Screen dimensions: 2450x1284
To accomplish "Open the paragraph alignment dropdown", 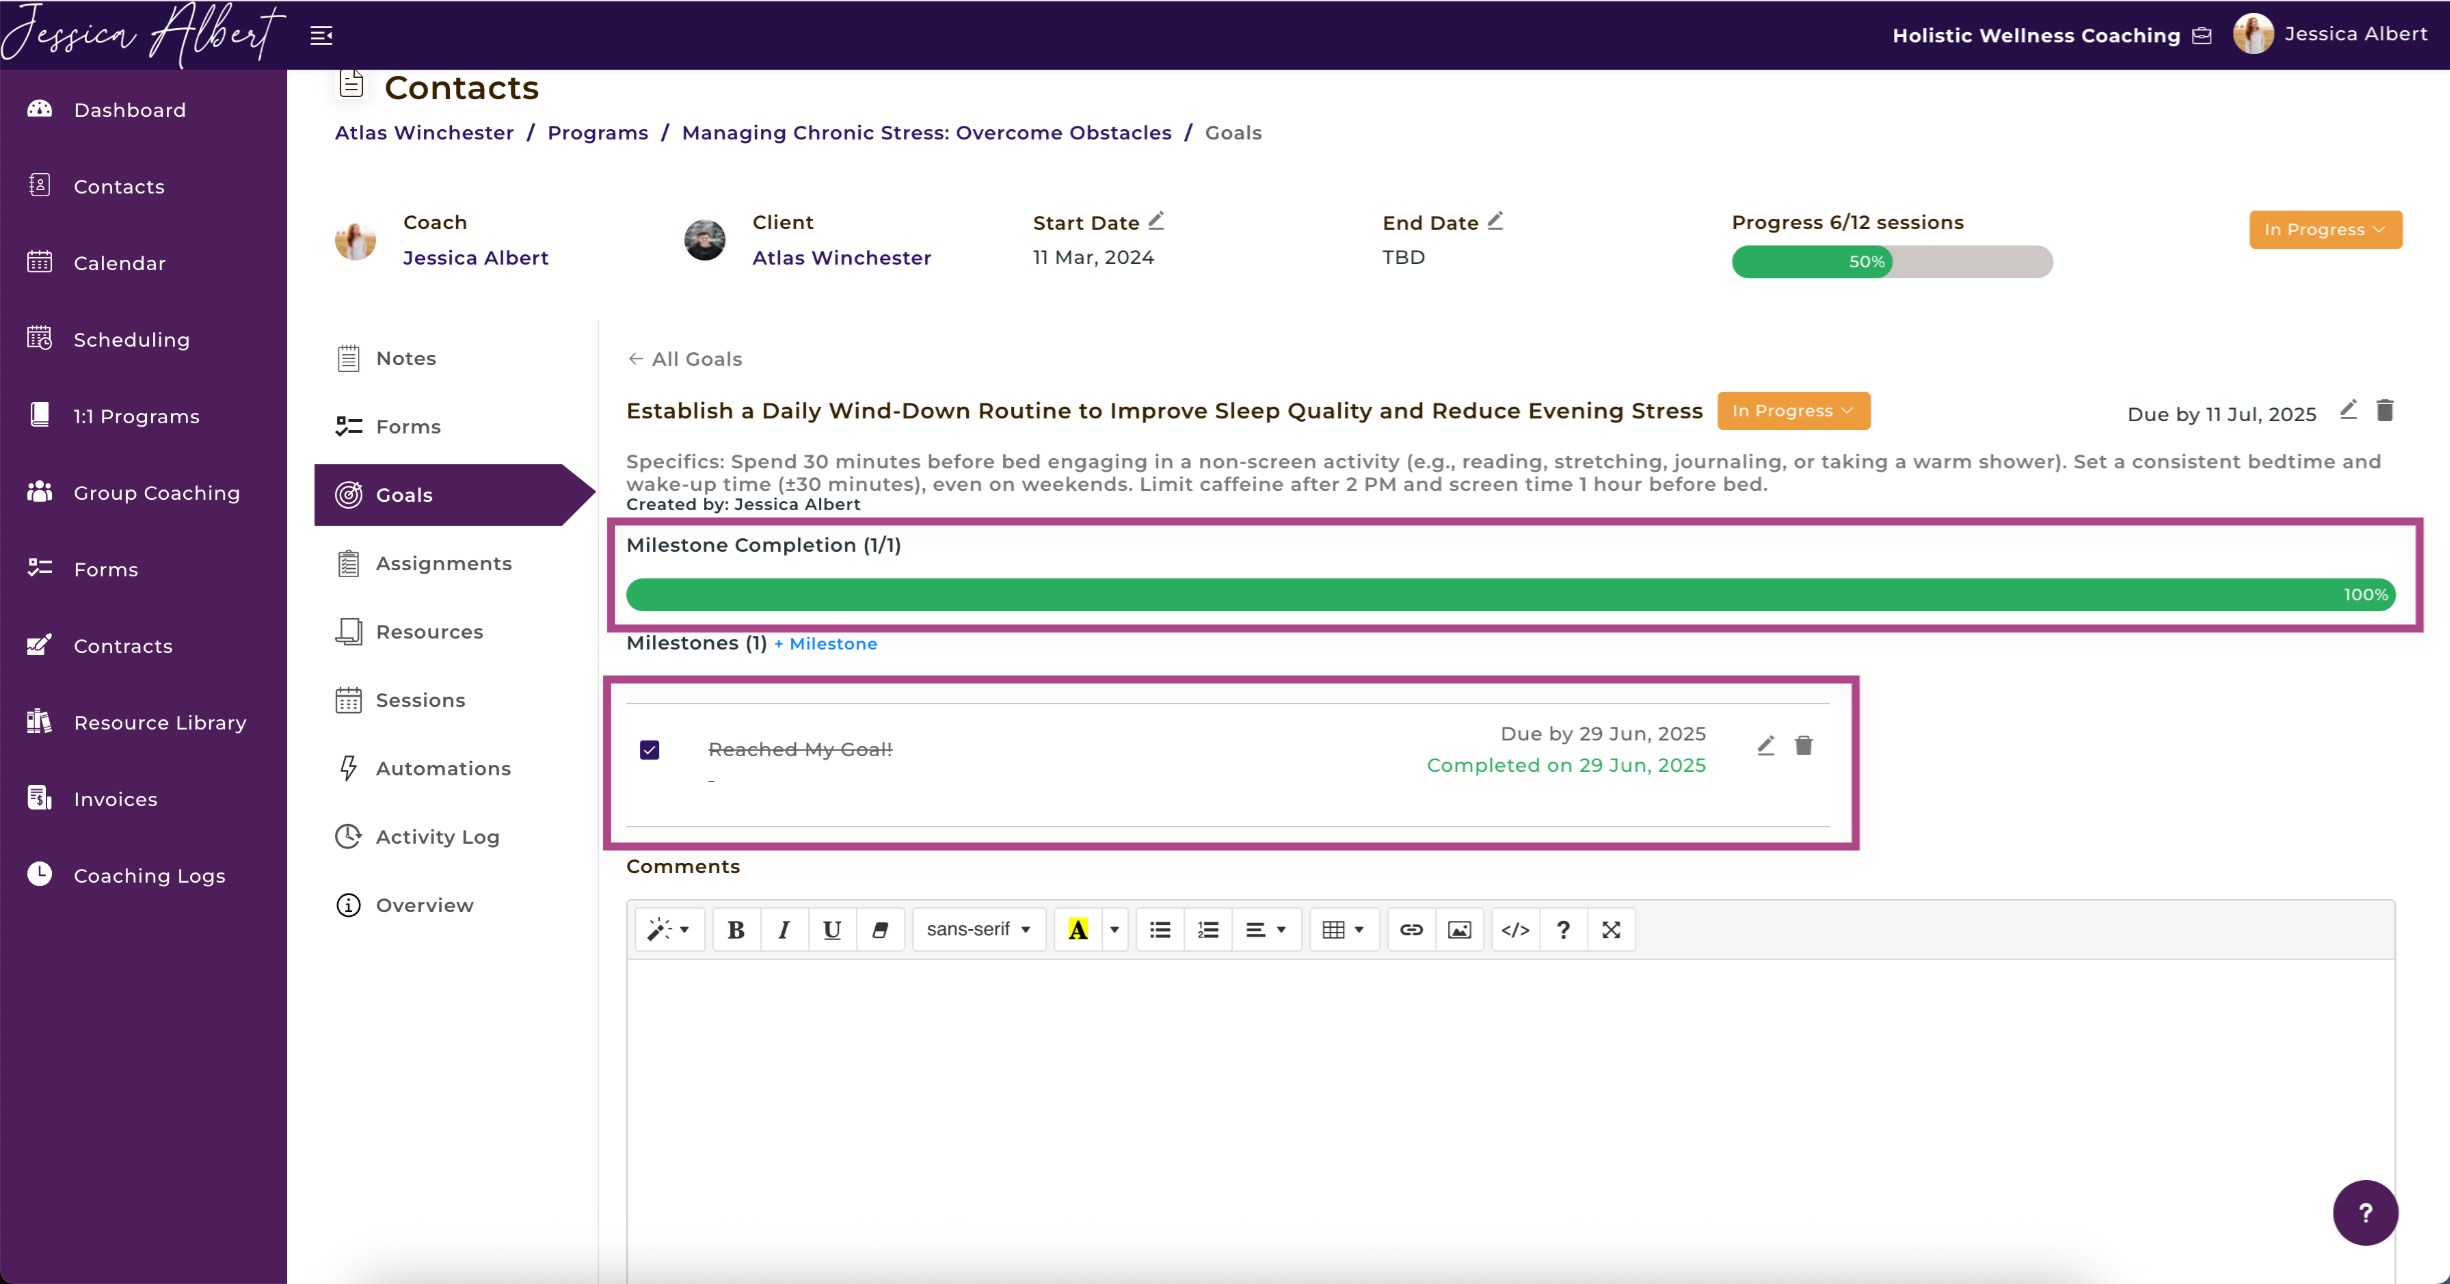I will coord(1266,930).
